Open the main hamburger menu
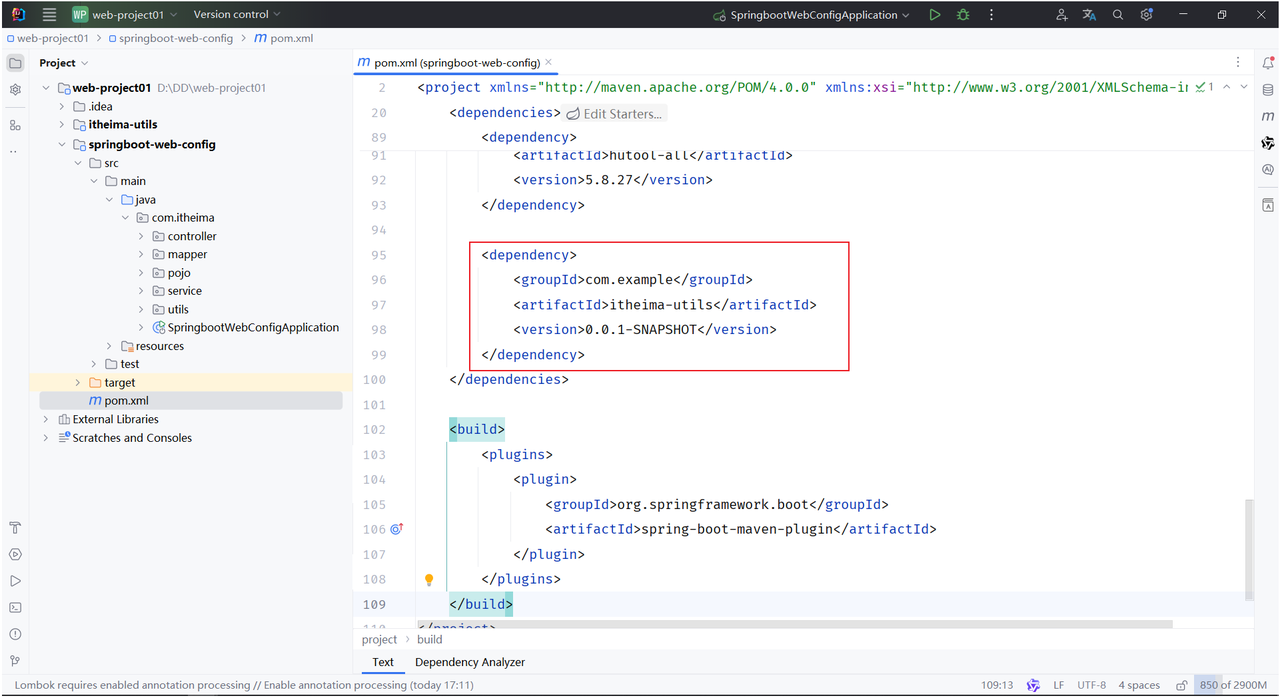This screenshot has height=698, width=1280. click(x=49, y=15)
